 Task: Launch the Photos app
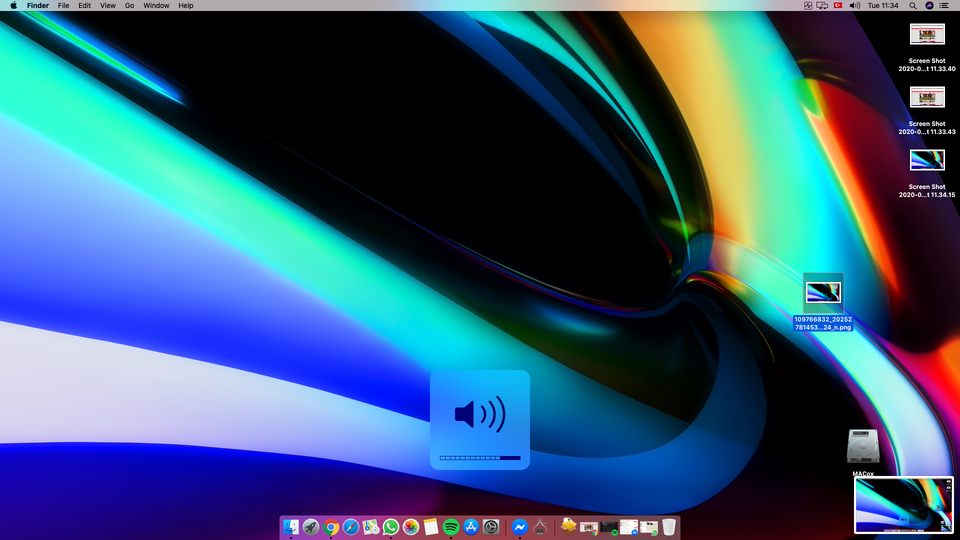coord(411,527)
